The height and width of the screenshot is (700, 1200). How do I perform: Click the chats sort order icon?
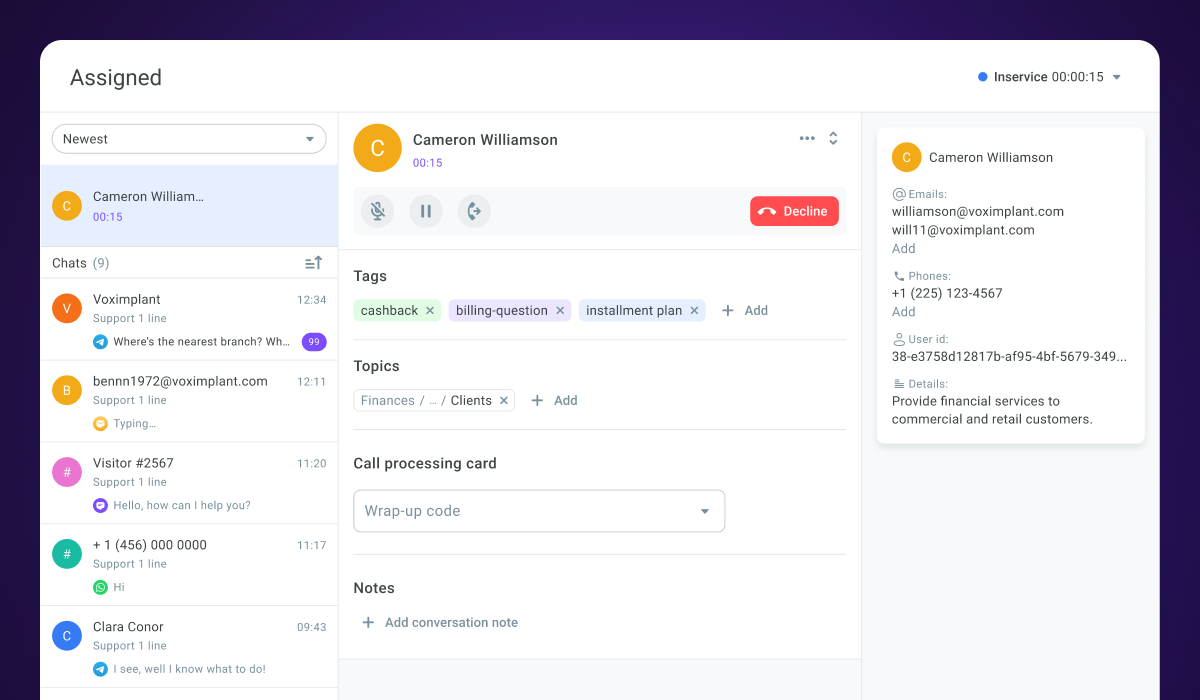click(x=313, y=263)
